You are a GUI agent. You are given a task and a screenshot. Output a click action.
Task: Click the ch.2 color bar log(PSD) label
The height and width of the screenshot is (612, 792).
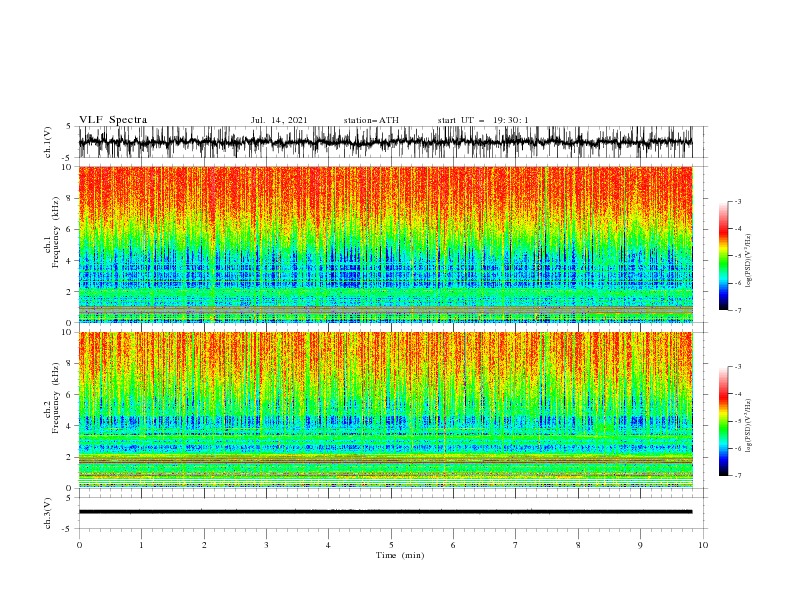tap(748, 425)
